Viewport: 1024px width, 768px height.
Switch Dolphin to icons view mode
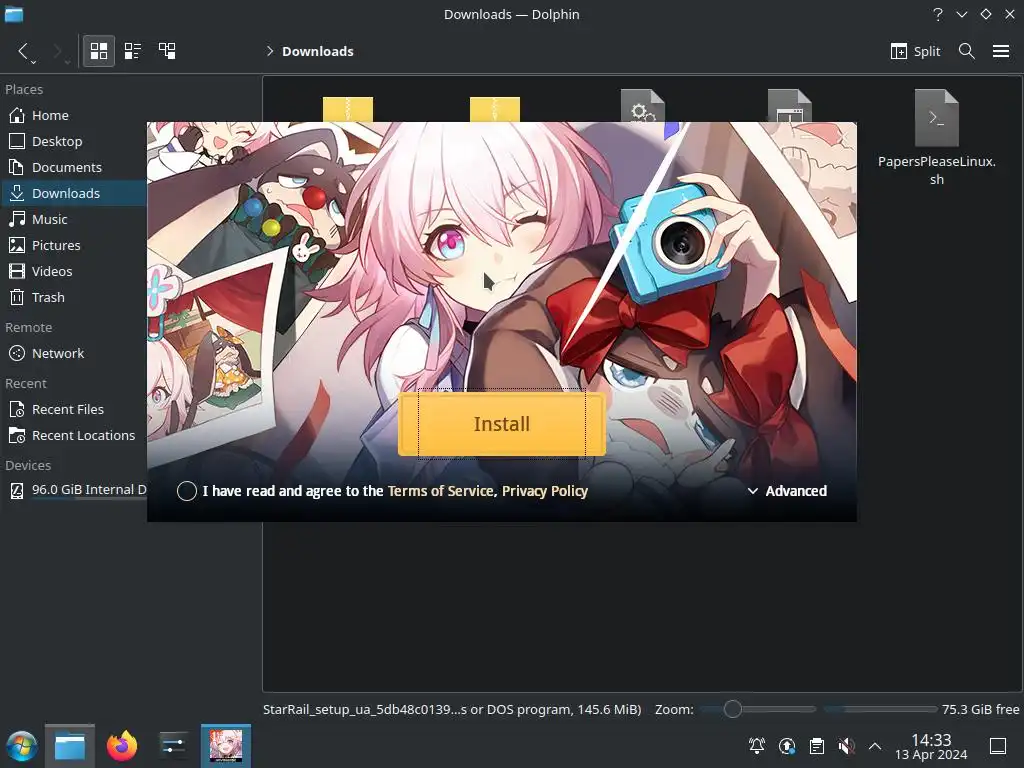click(99, 51)
